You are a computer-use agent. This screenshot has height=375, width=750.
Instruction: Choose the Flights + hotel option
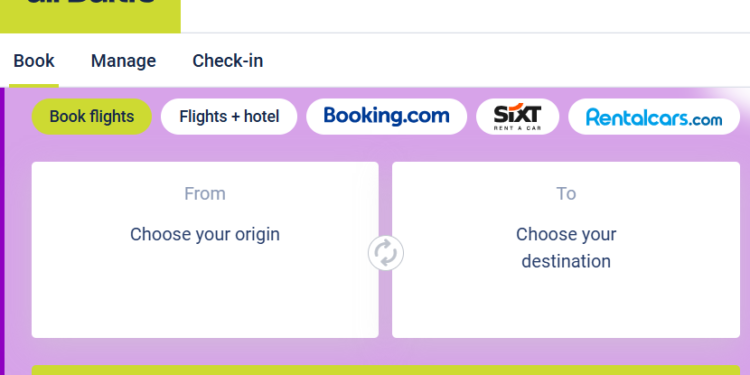(229, 117)
